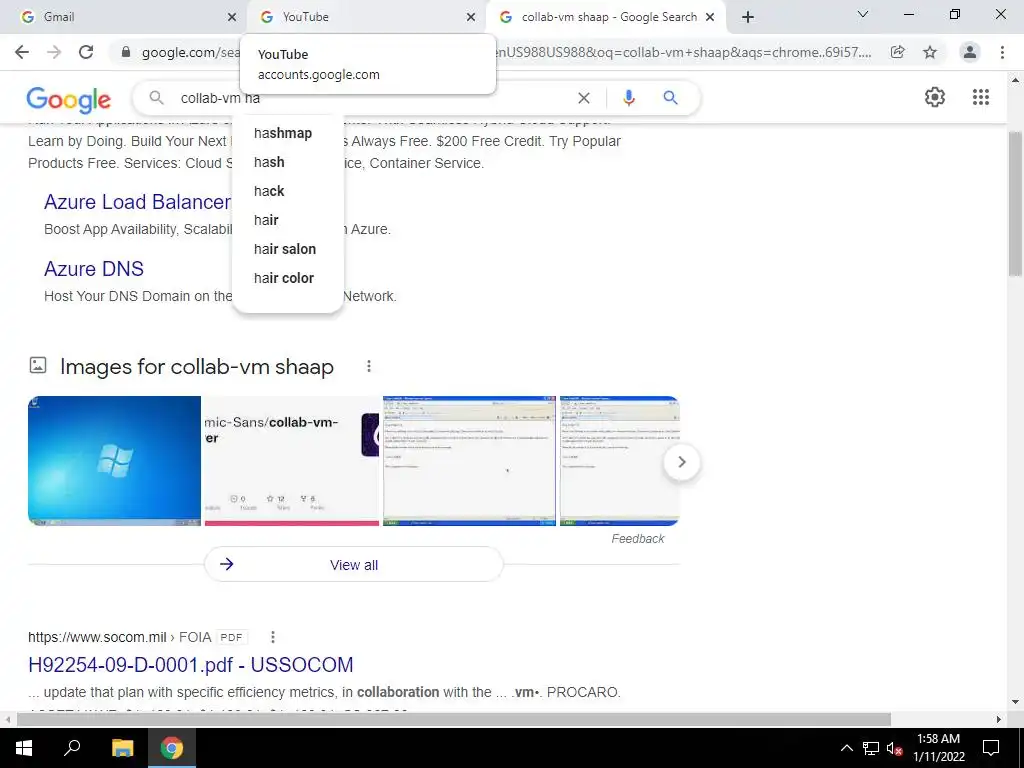Choose the hair suggestion

click(266, 220)
